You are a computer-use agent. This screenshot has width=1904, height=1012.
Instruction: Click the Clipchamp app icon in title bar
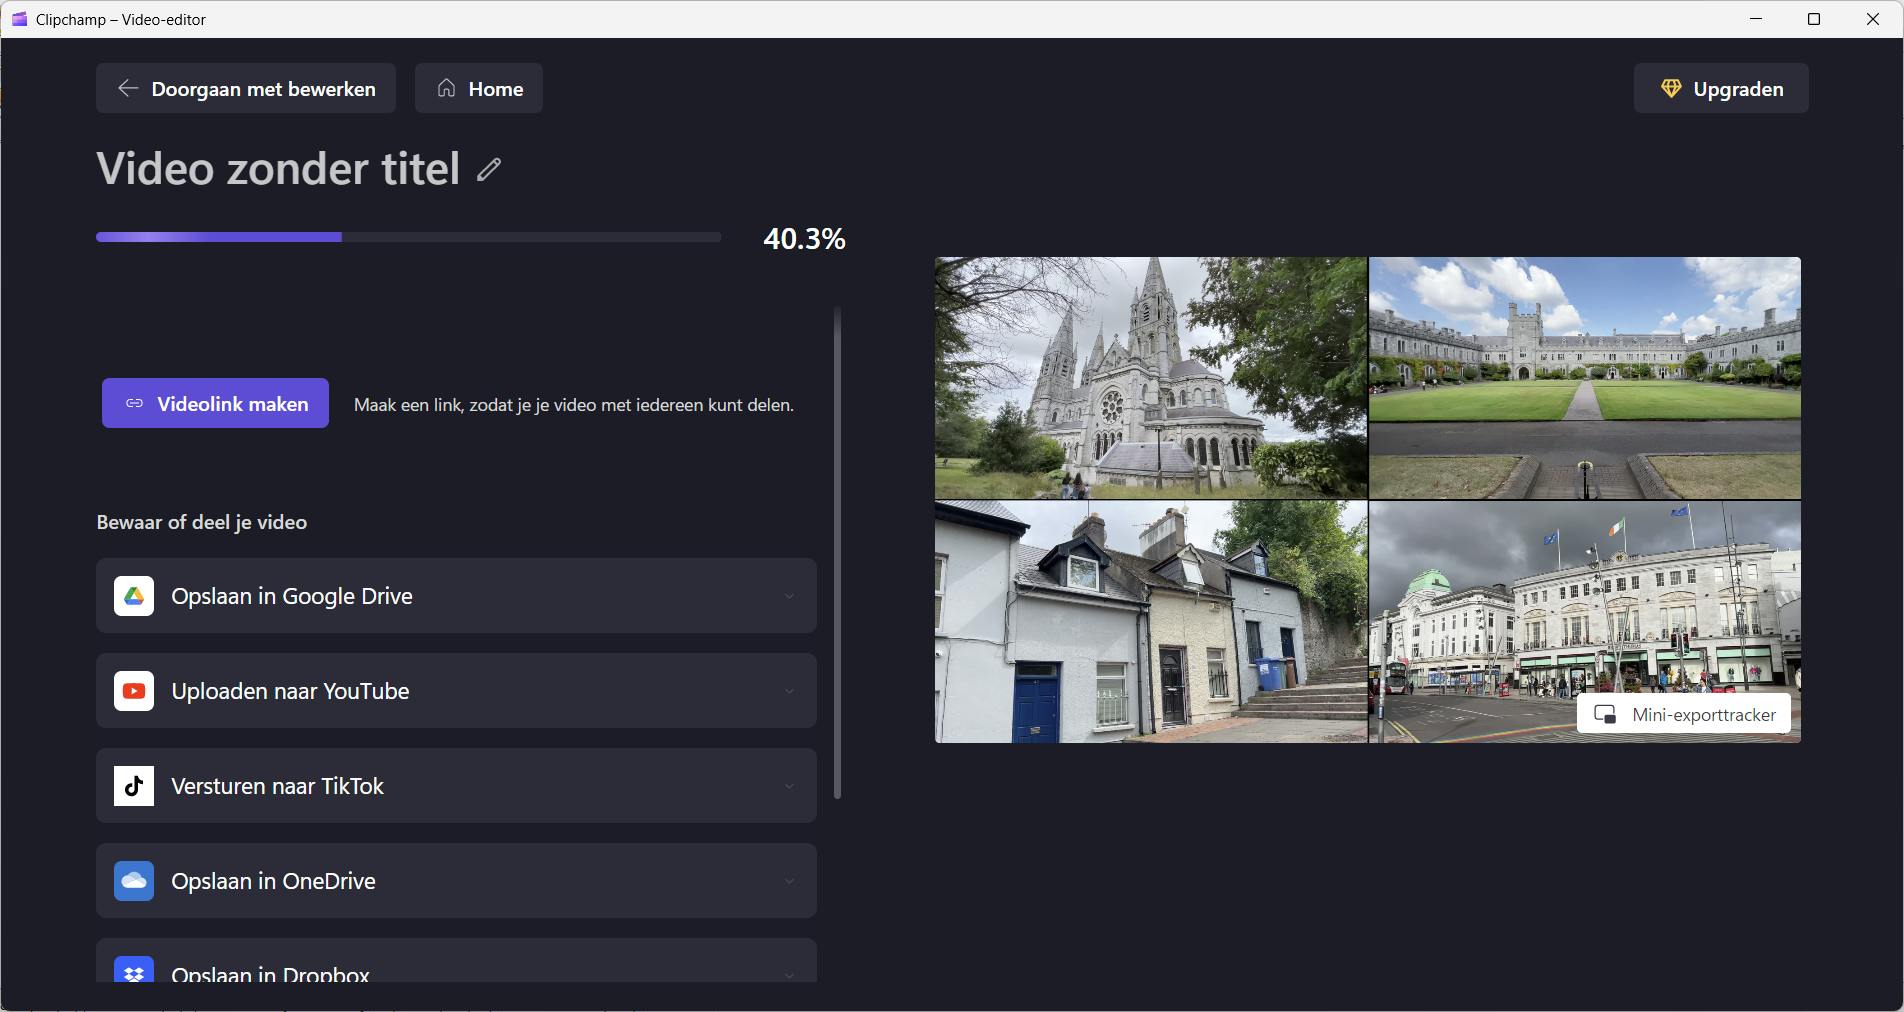(19, 19)
